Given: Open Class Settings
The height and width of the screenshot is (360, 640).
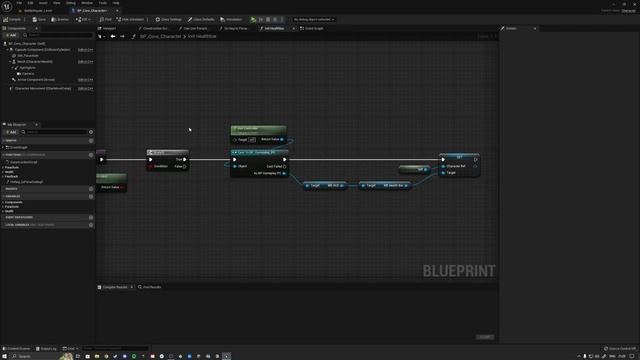Looking at the screenshot, I should pos(169,20).
